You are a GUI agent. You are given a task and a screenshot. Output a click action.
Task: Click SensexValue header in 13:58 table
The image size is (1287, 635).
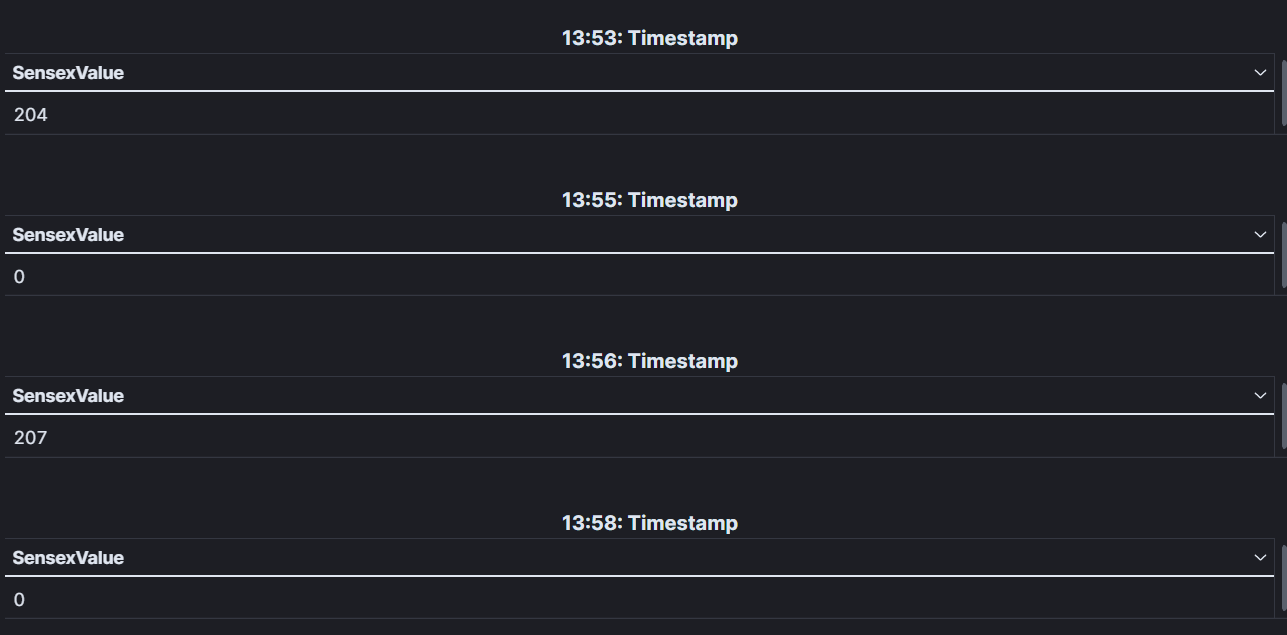click(x=68, y=558)
